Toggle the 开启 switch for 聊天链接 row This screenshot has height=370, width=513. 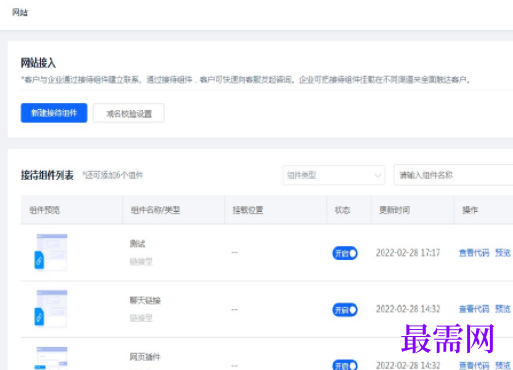(x=345, y=310)
